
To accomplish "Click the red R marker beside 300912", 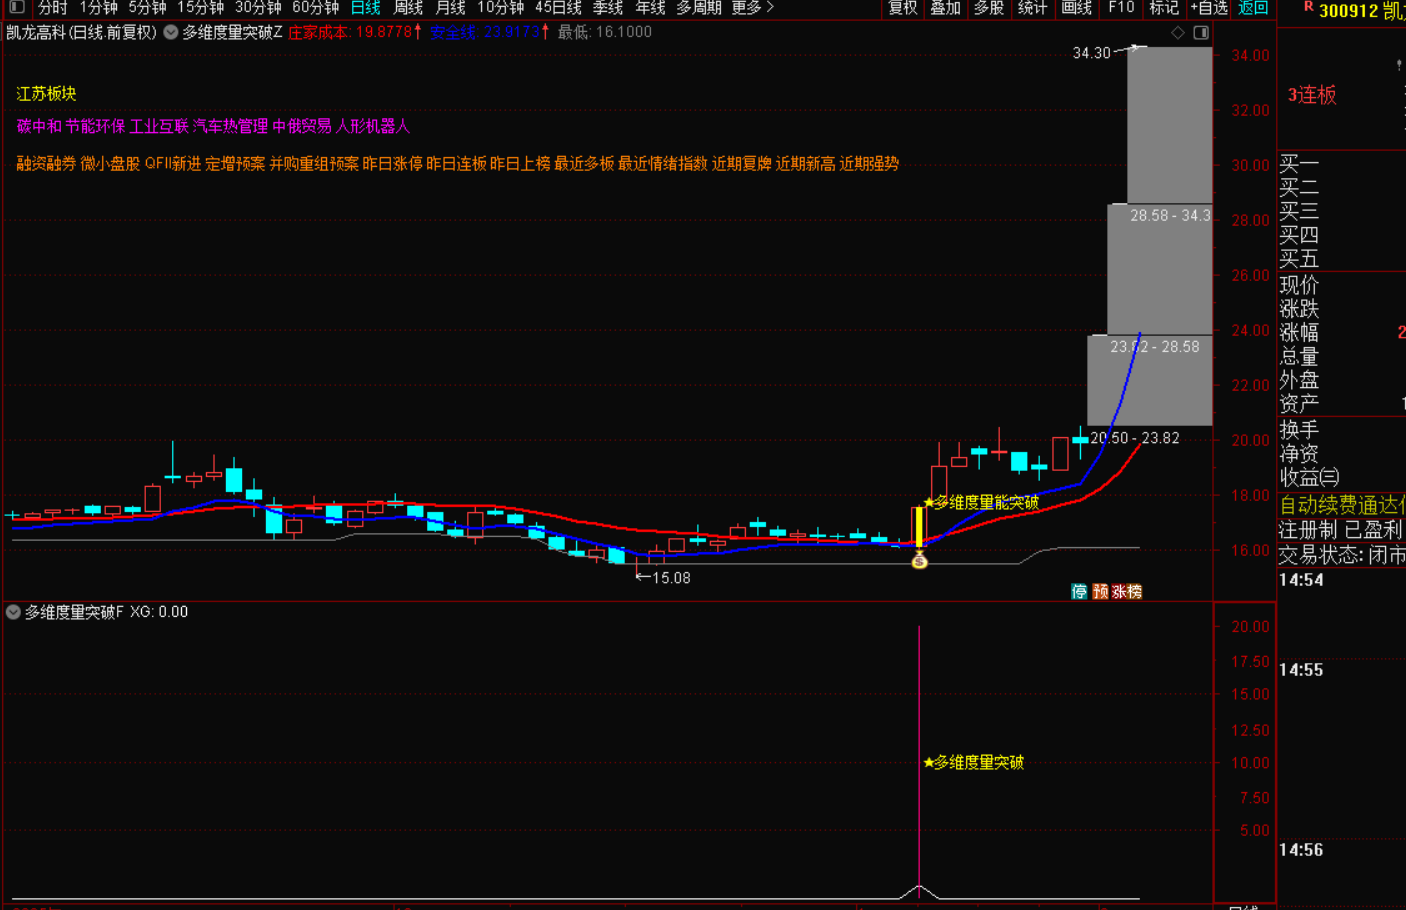I will tap(1308, 8).
